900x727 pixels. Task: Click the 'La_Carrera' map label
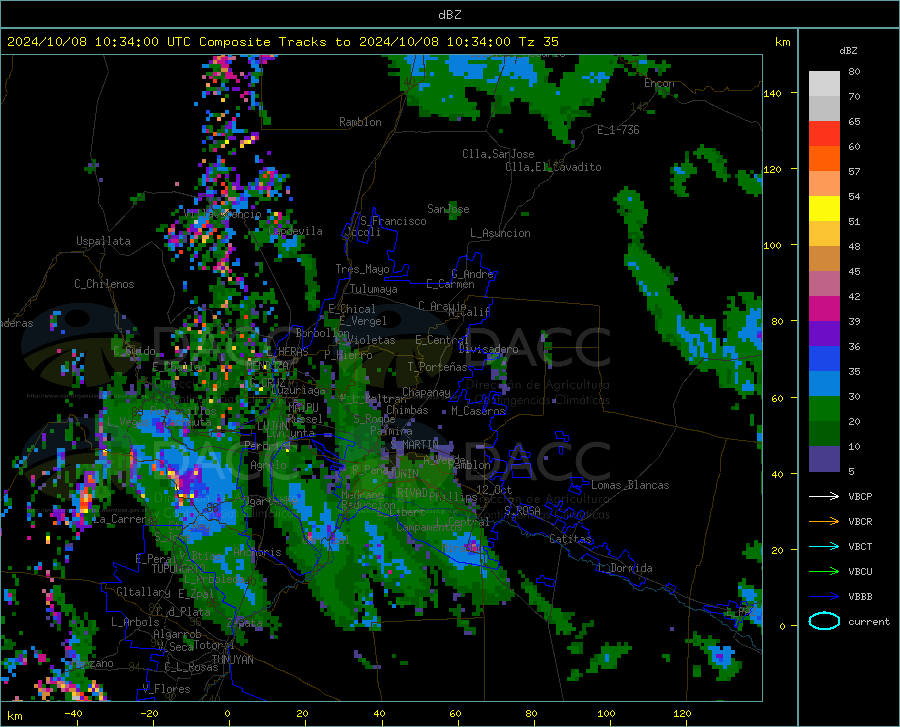(x=121, y=519)
